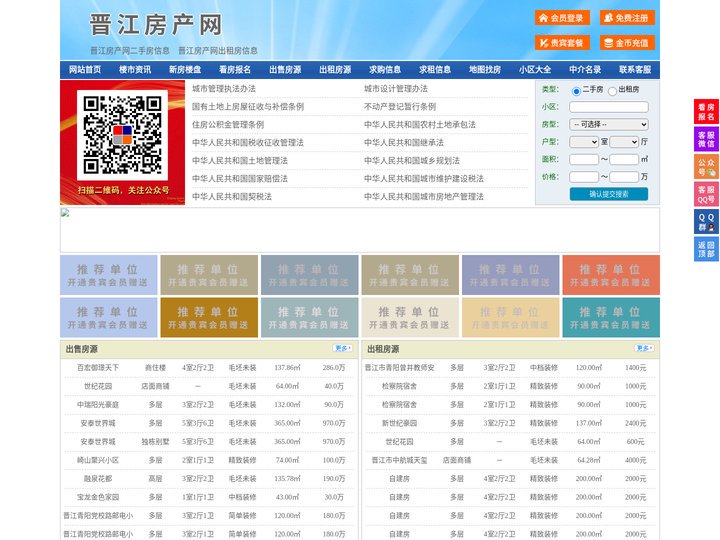Image resolution: width=720 pixels, height=540 pixels.
Task: Click 更多 in 出售房源 header
Action: click(343, 349)
